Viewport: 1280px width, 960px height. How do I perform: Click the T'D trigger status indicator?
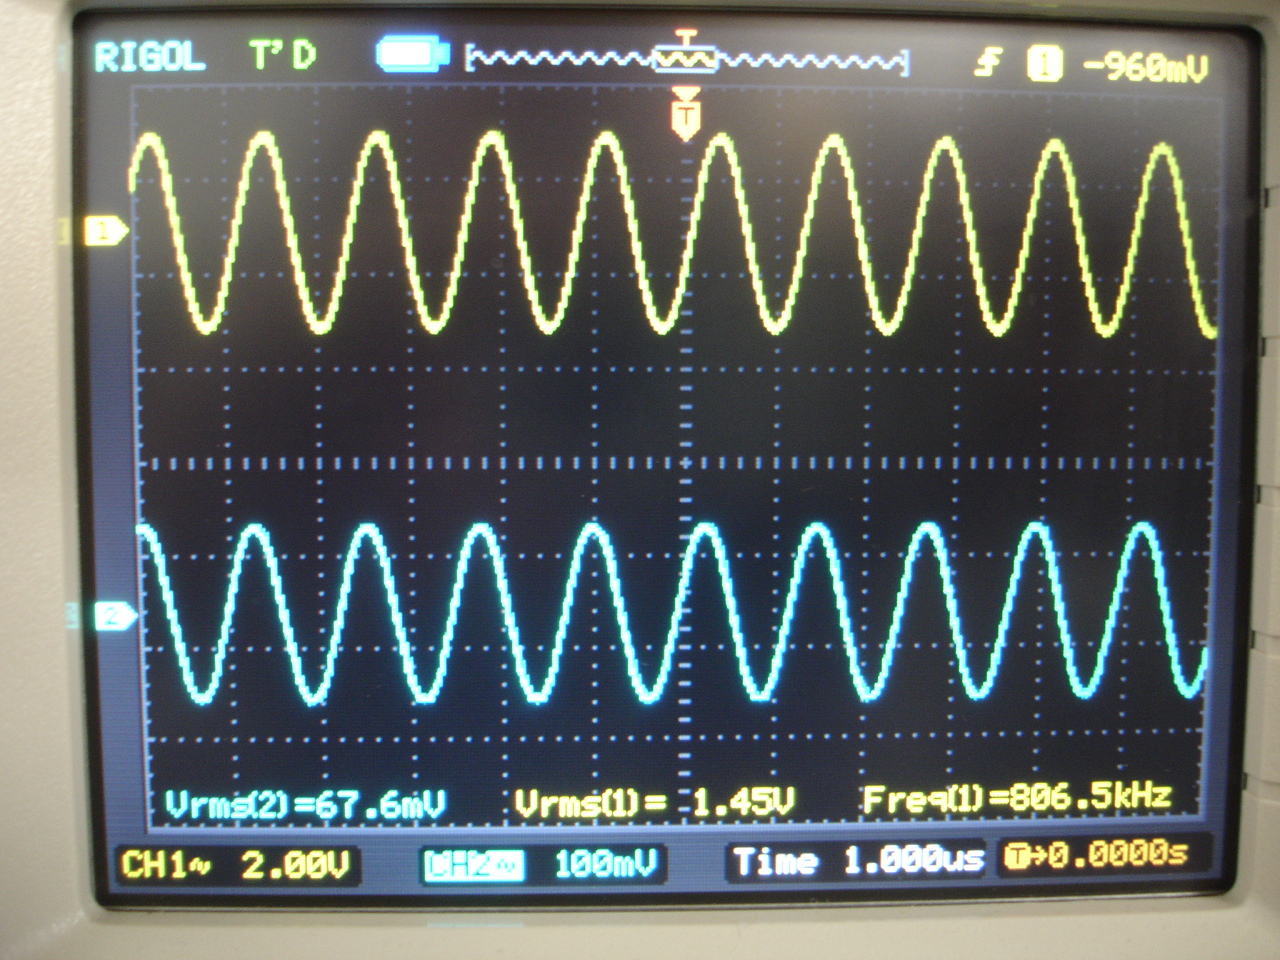tap(283, 55)
